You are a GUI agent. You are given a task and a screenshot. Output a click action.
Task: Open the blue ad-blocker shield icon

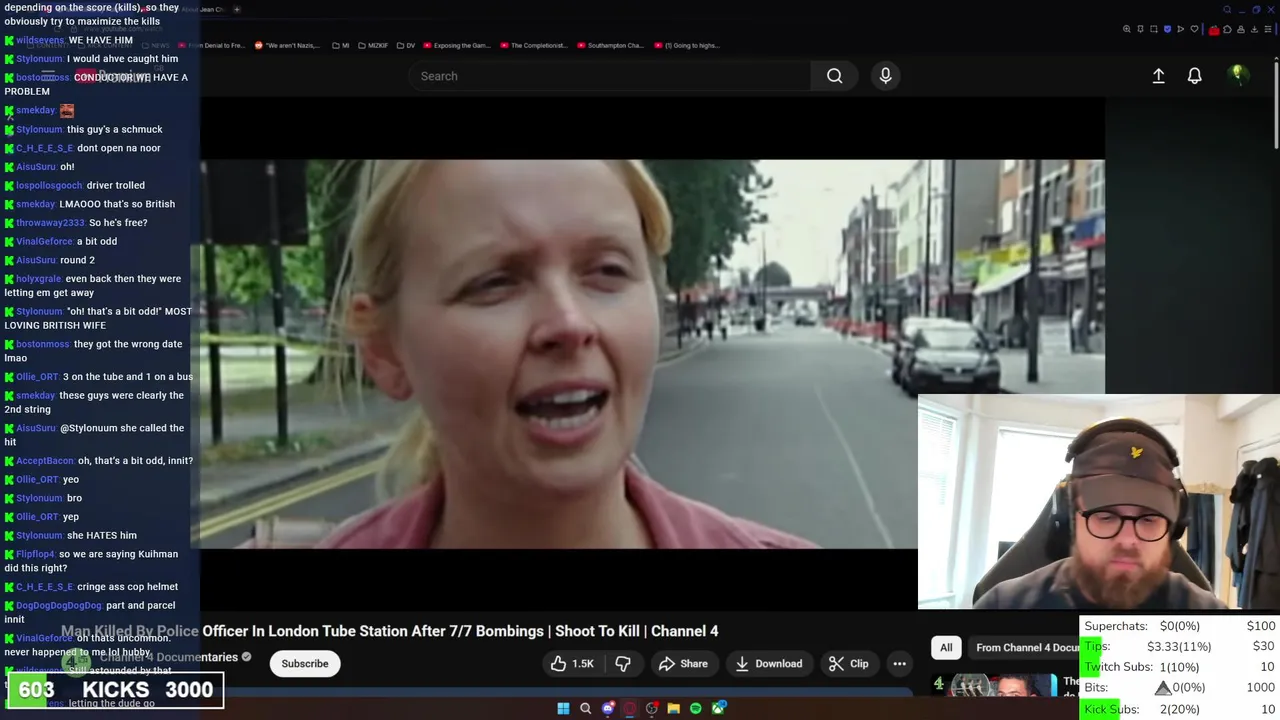click(x=1167, y=29)
